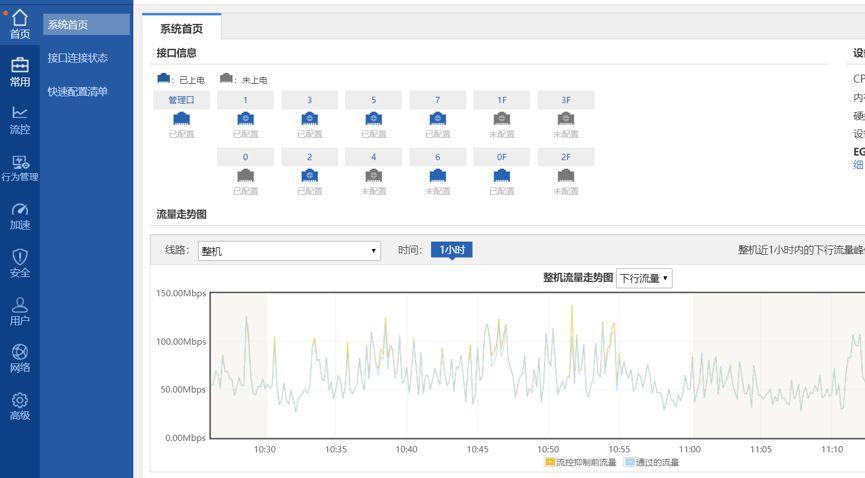Open the 高级 advanced gear section
The image size is (865, 478).
coord(20,407)
